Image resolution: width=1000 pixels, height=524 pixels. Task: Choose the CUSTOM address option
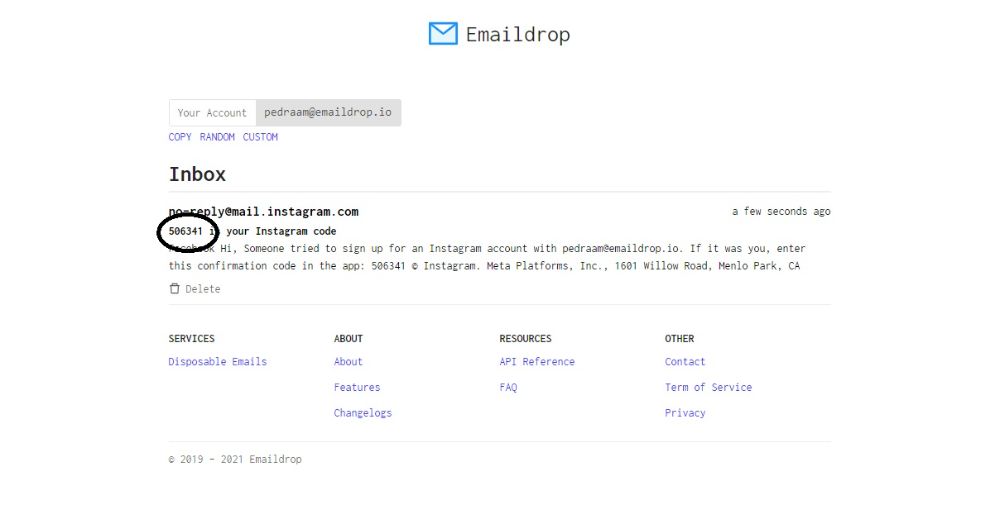click(260, 137)
